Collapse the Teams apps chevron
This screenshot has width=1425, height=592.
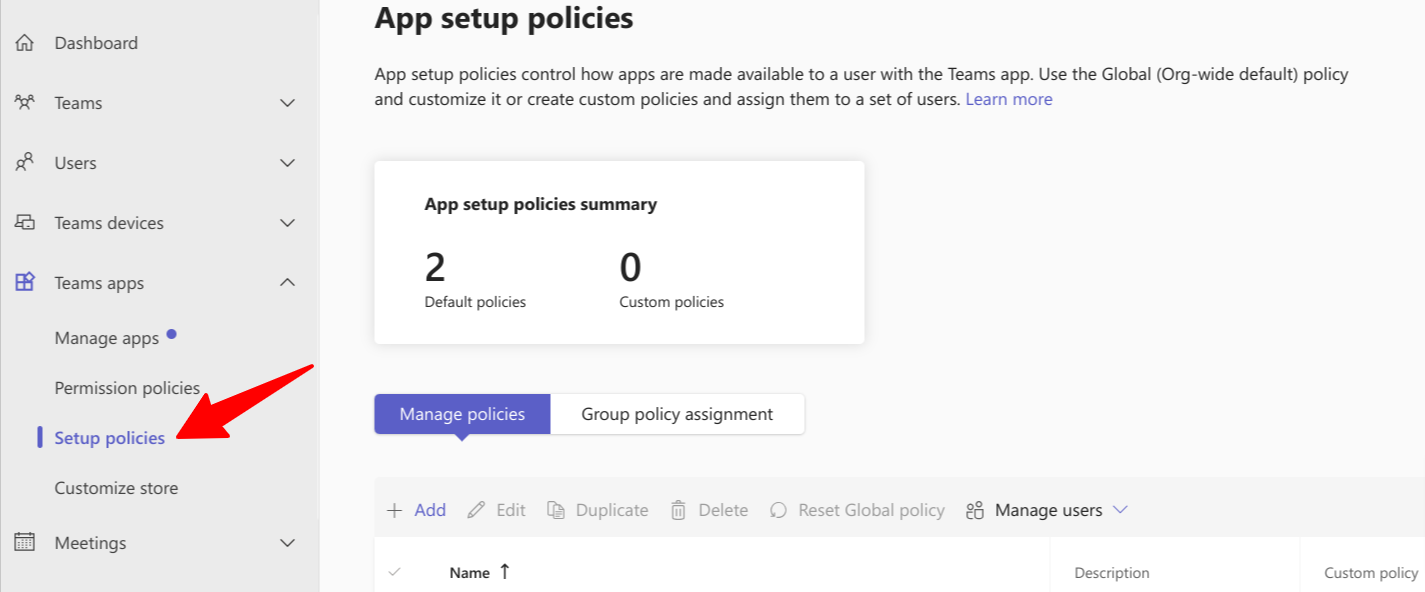coord(288,283)
